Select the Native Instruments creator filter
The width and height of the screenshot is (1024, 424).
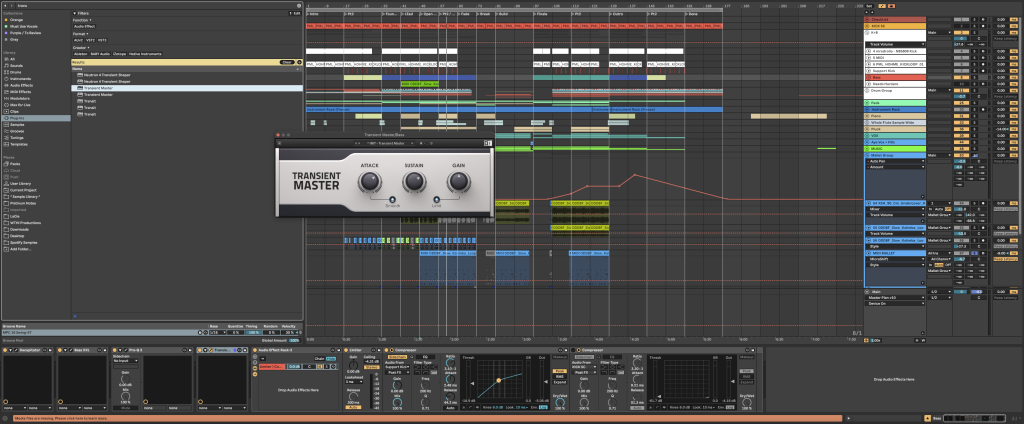(x=144, y=53)
